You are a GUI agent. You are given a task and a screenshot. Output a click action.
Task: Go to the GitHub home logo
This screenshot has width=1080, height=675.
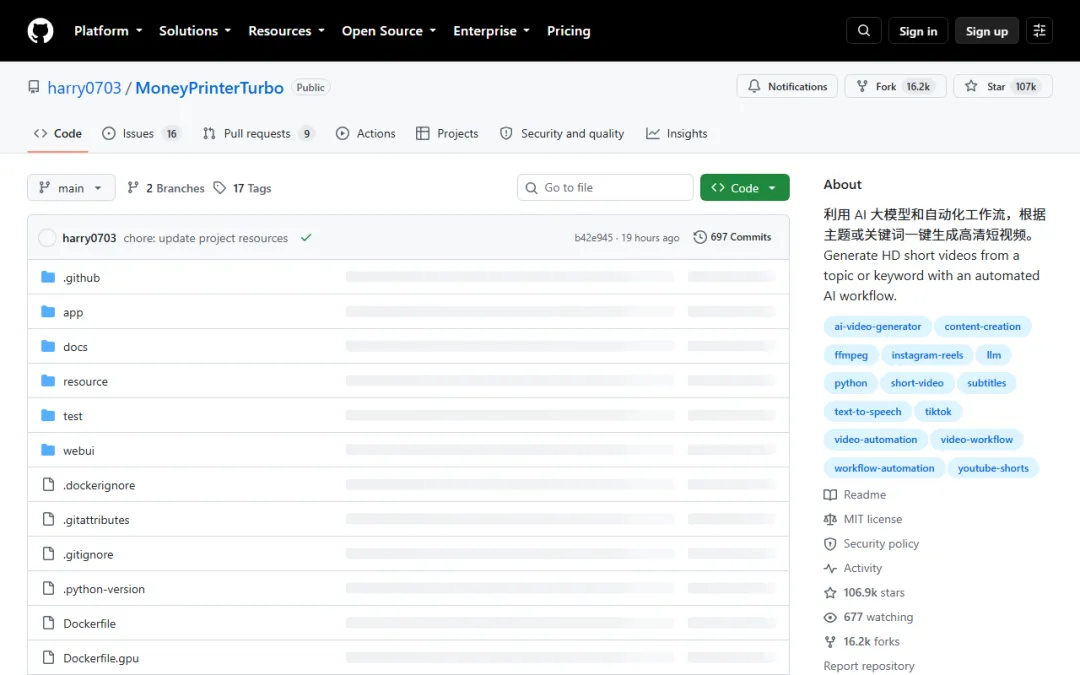[x=40, y=31]
